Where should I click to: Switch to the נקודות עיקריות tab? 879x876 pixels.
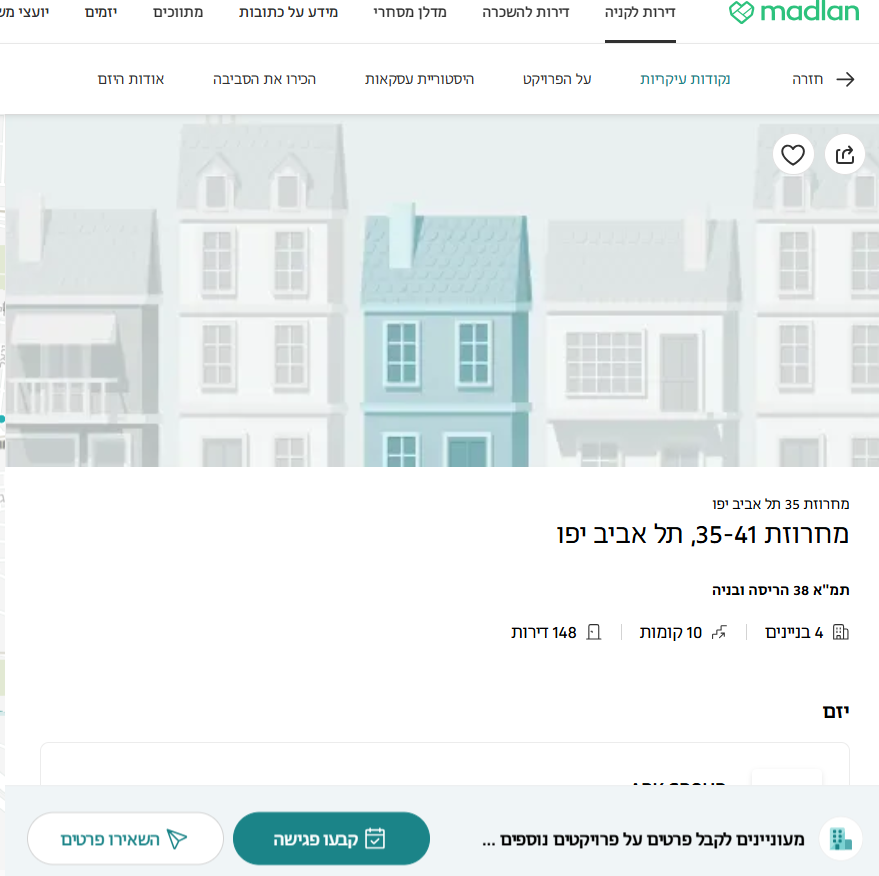pyautogui.click(x=685, y=79)
